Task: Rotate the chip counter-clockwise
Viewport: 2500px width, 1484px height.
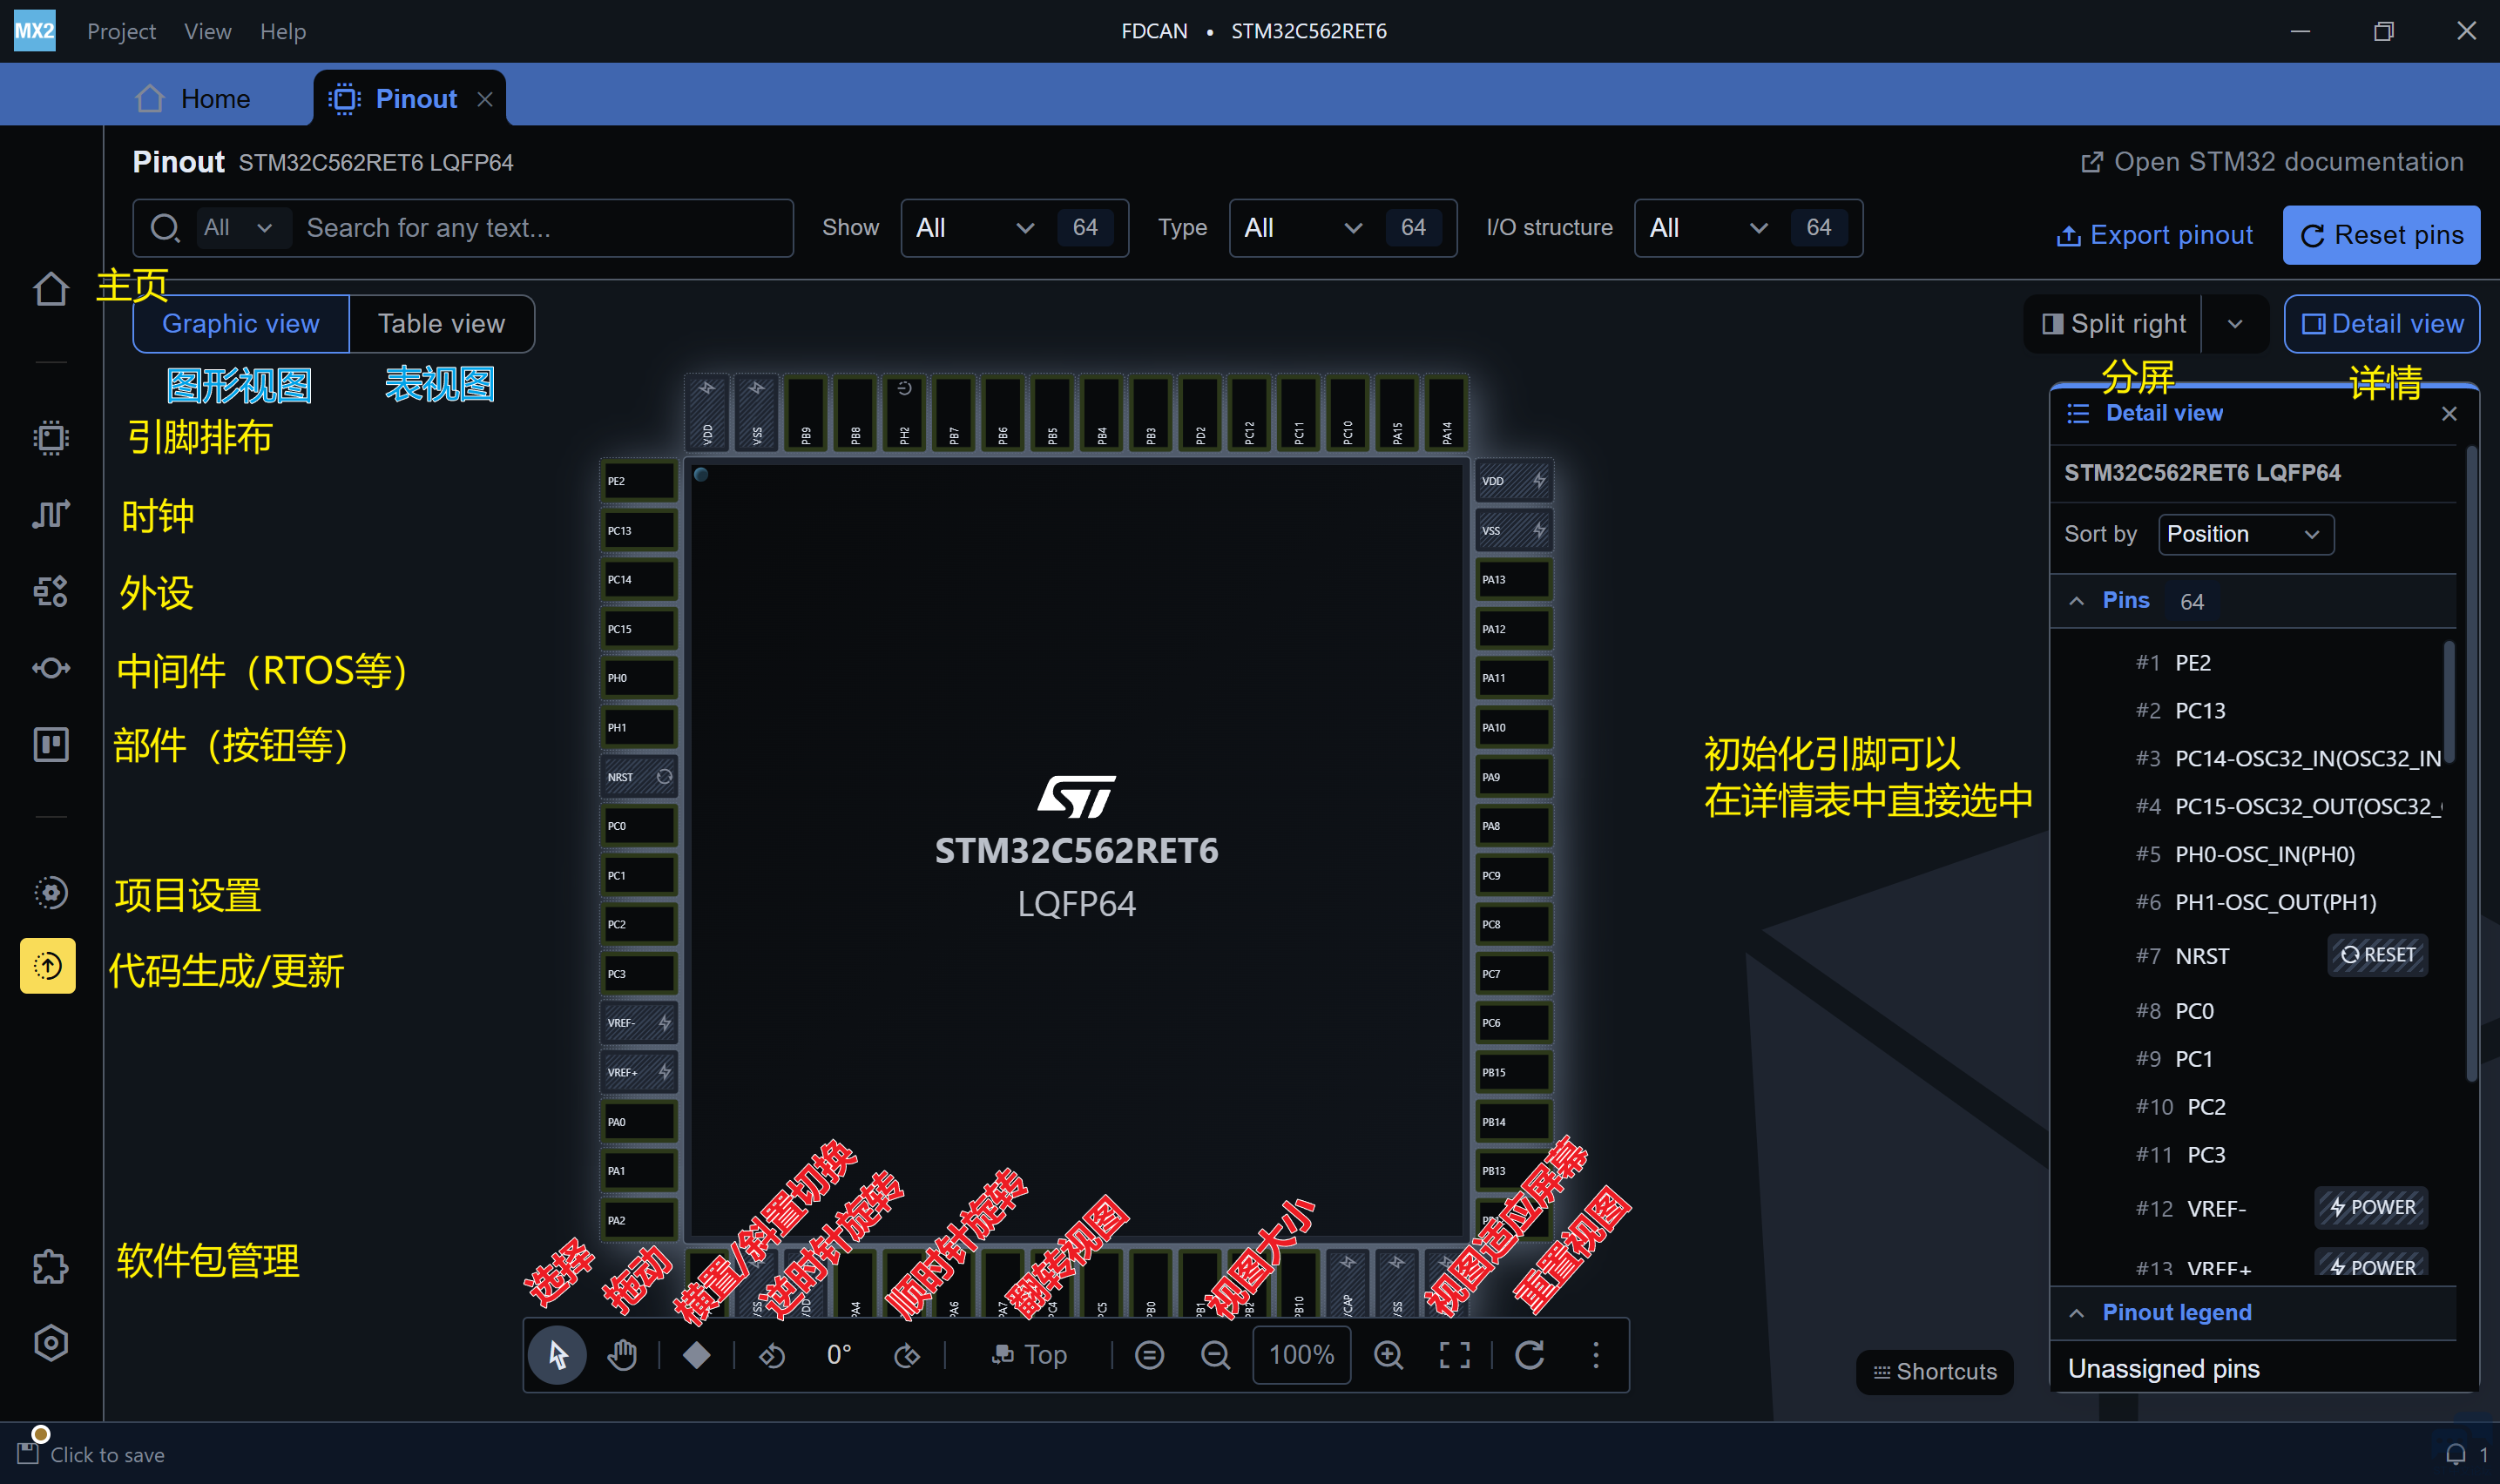Action: coord(772,1355)
